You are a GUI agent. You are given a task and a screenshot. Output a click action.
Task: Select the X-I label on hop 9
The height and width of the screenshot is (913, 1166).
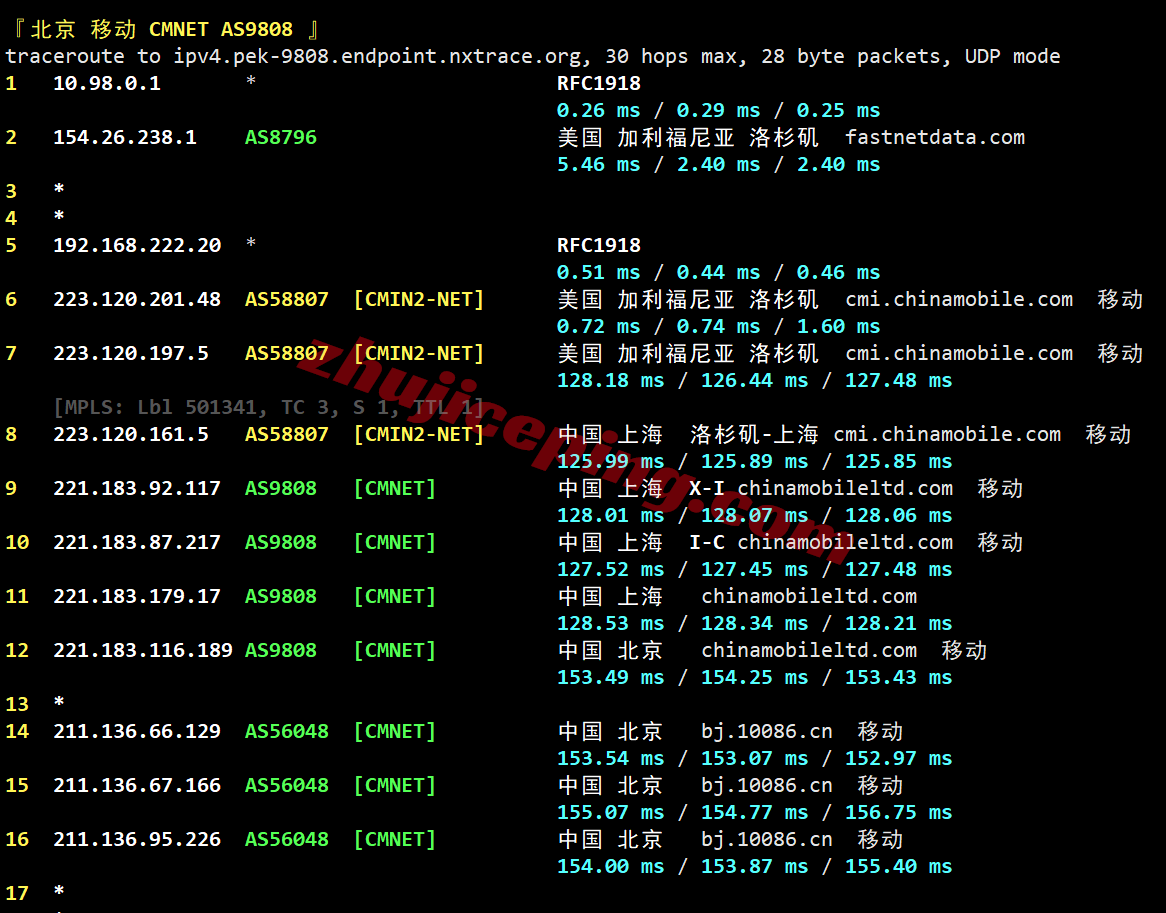(706, 488)
